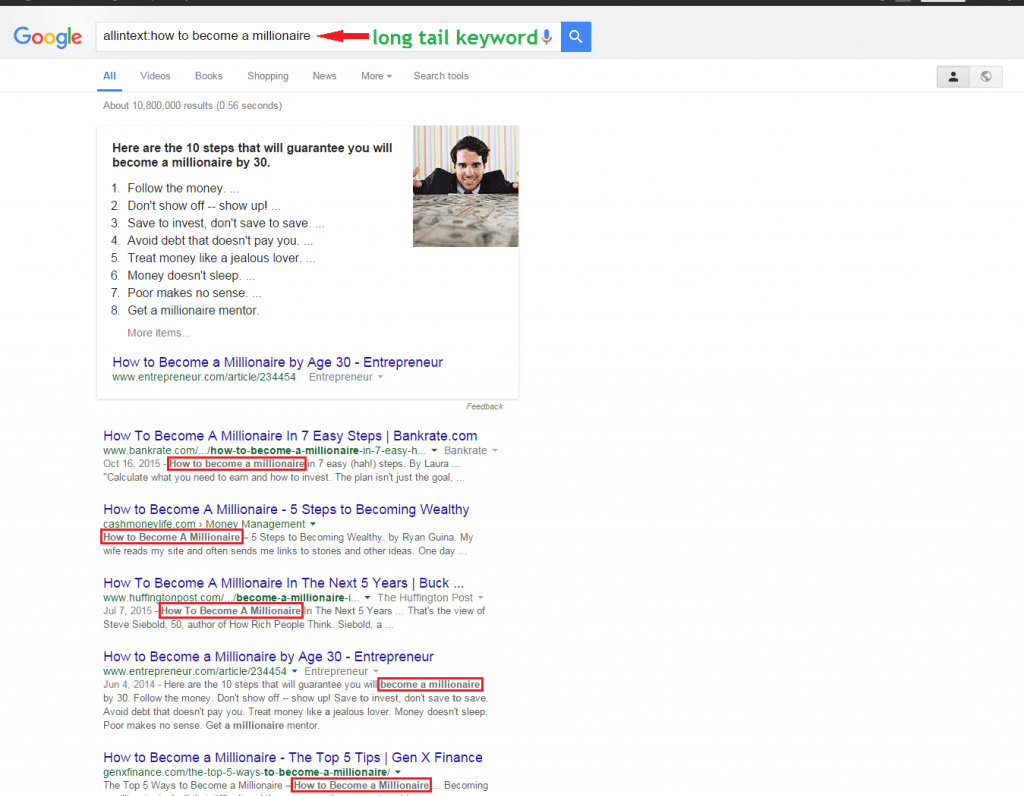Open Bankrate 7 Easy Steps result
This screenshot has width=1024, height=796.
coord(290,436)
